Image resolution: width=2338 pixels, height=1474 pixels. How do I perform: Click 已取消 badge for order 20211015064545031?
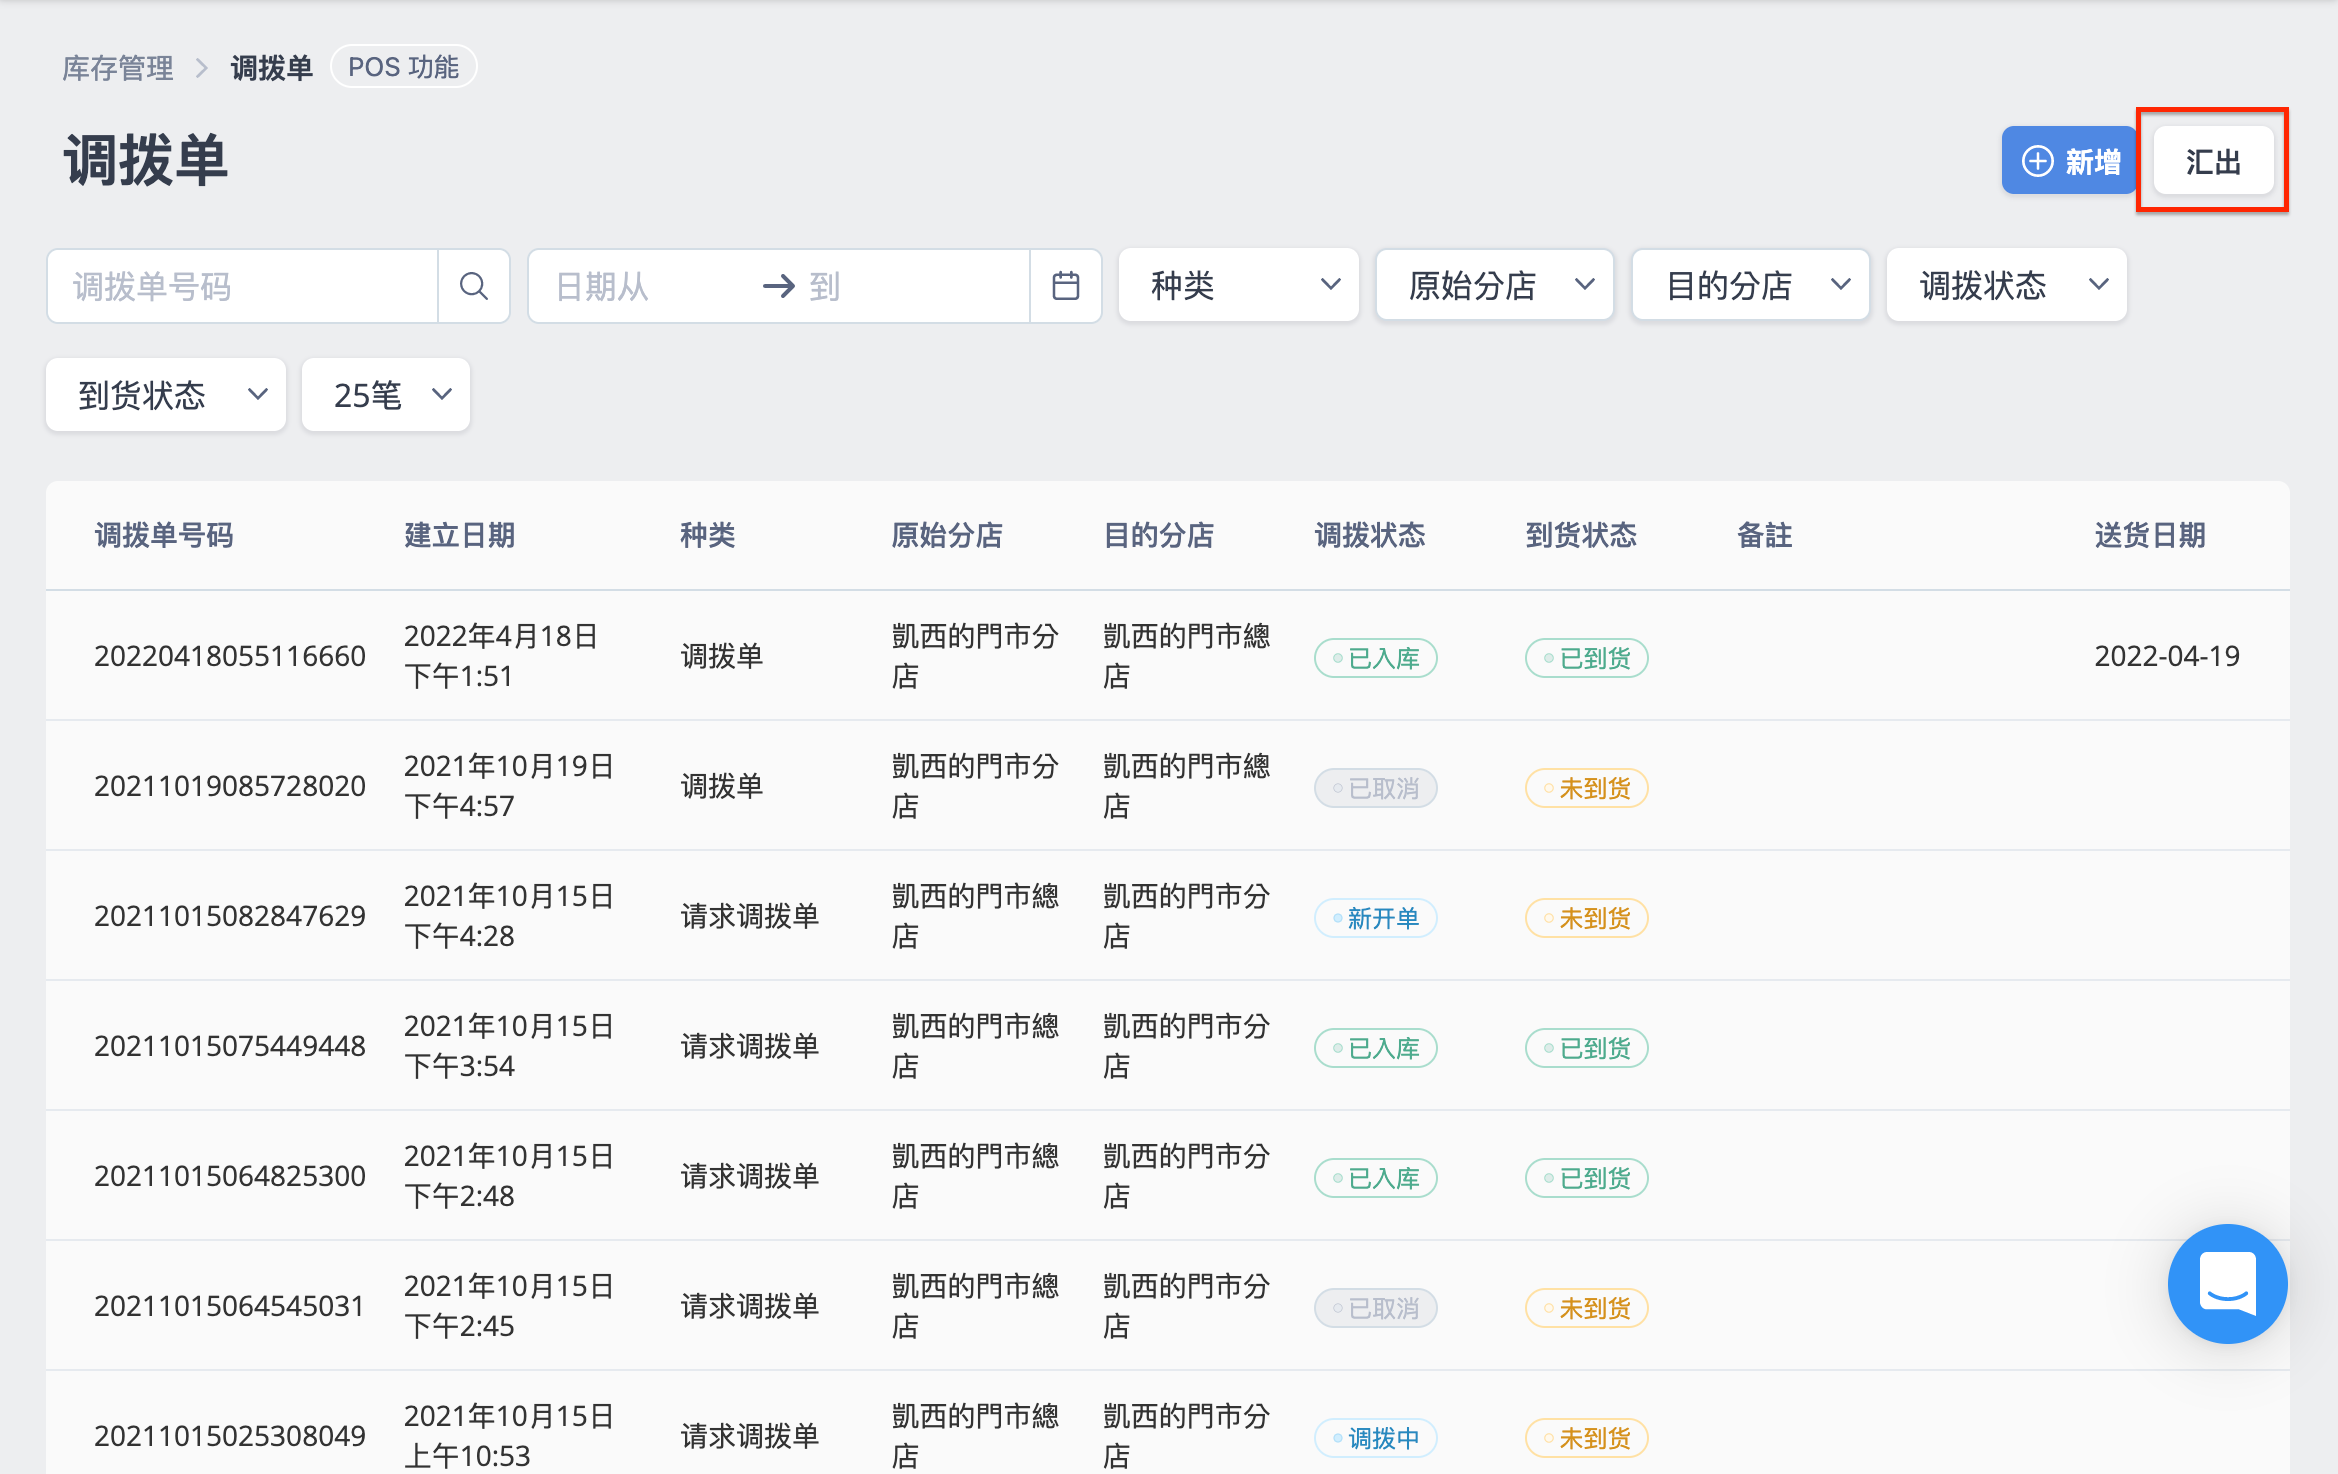pos(1376,1308)
